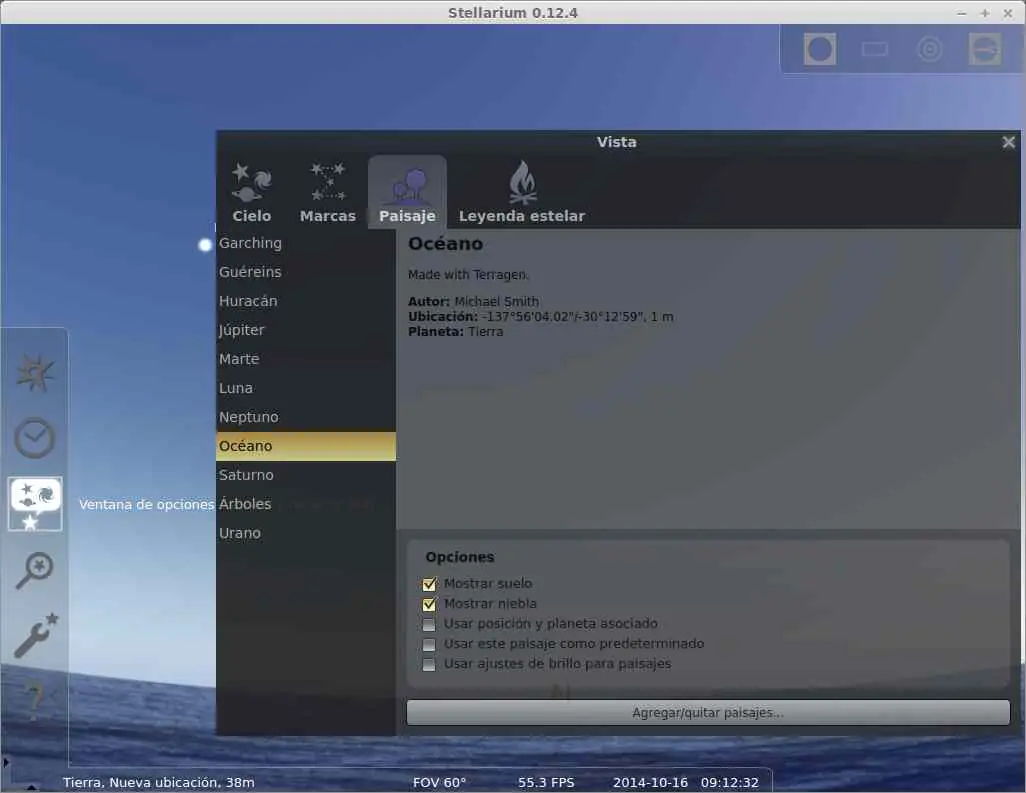
Task: Click the FOV 60° status entry
Action: [439, 783]
